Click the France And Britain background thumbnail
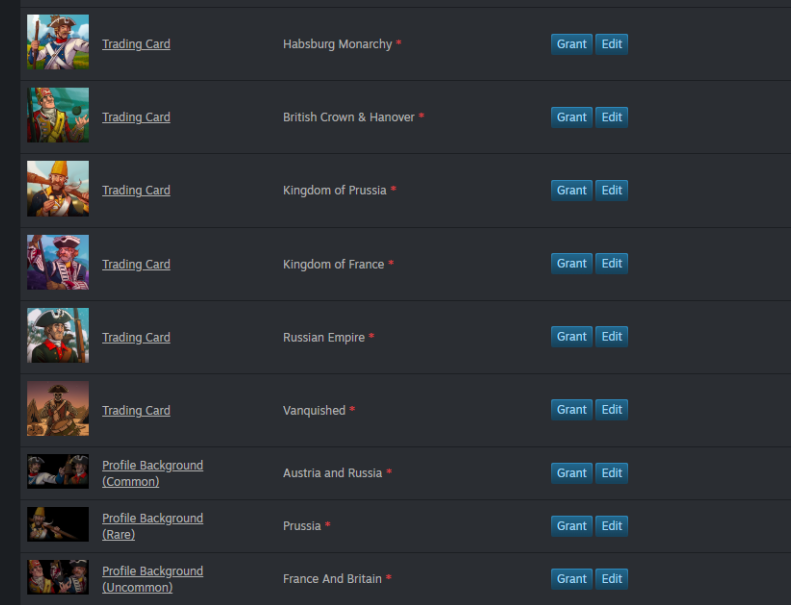This screenshot has height=605, width=791. pyautogui.click(x=58, y=578)
